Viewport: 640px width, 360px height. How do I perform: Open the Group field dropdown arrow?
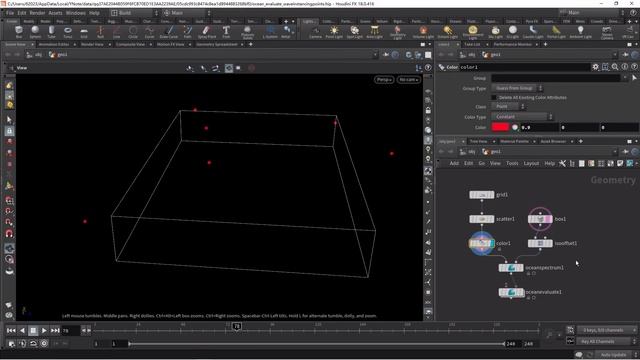(625, 78)
